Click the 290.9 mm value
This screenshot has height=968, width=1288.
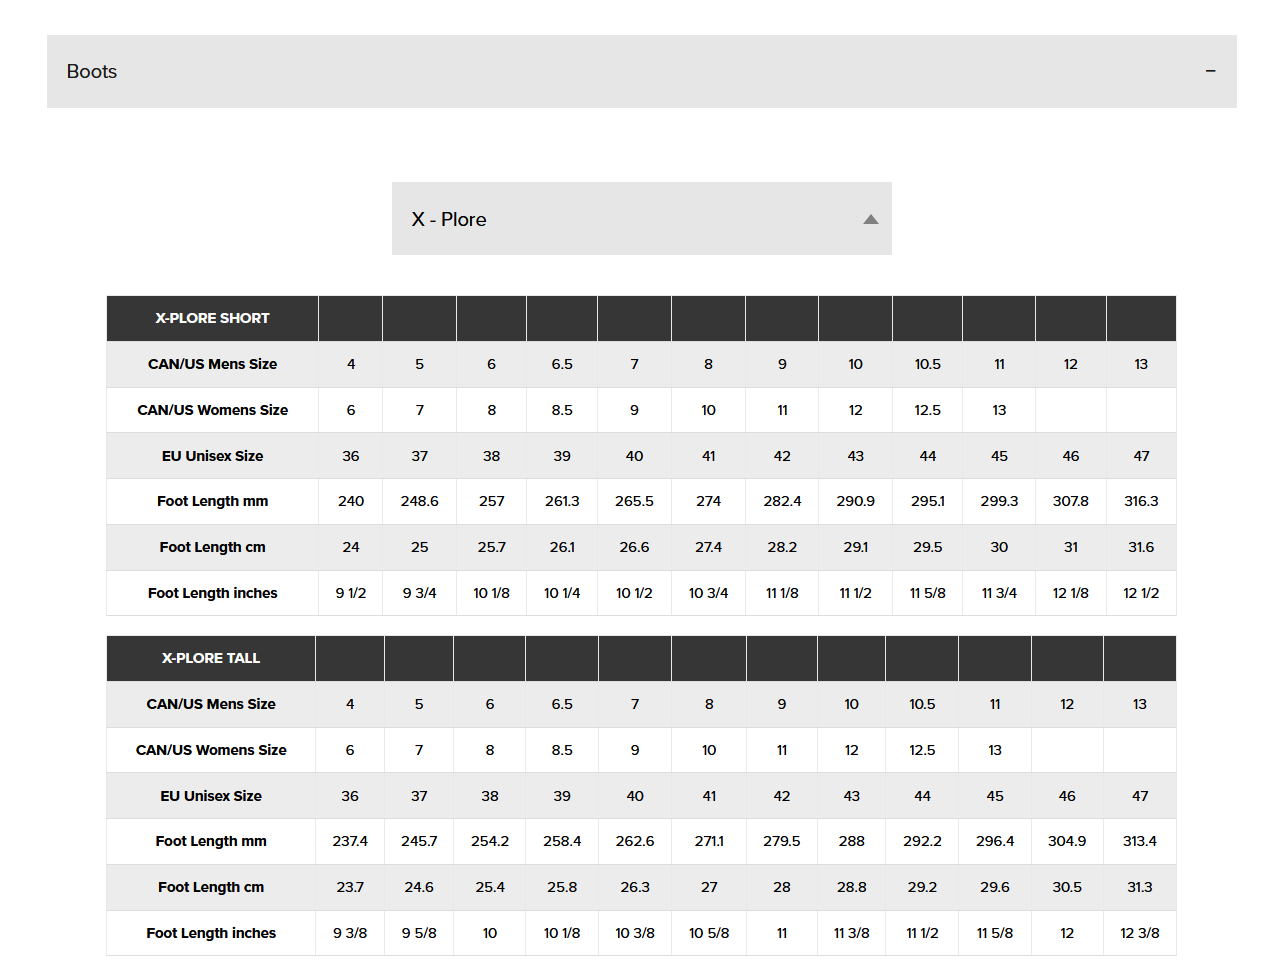(855, 501)
